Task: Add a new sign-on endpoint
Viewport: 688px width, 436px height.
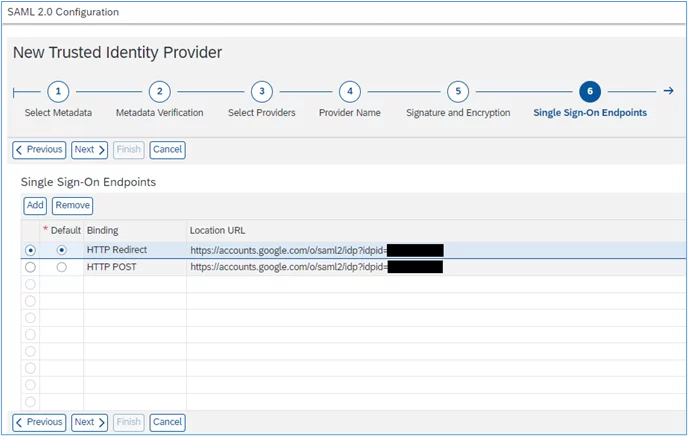Action: [x=35, y=206]
